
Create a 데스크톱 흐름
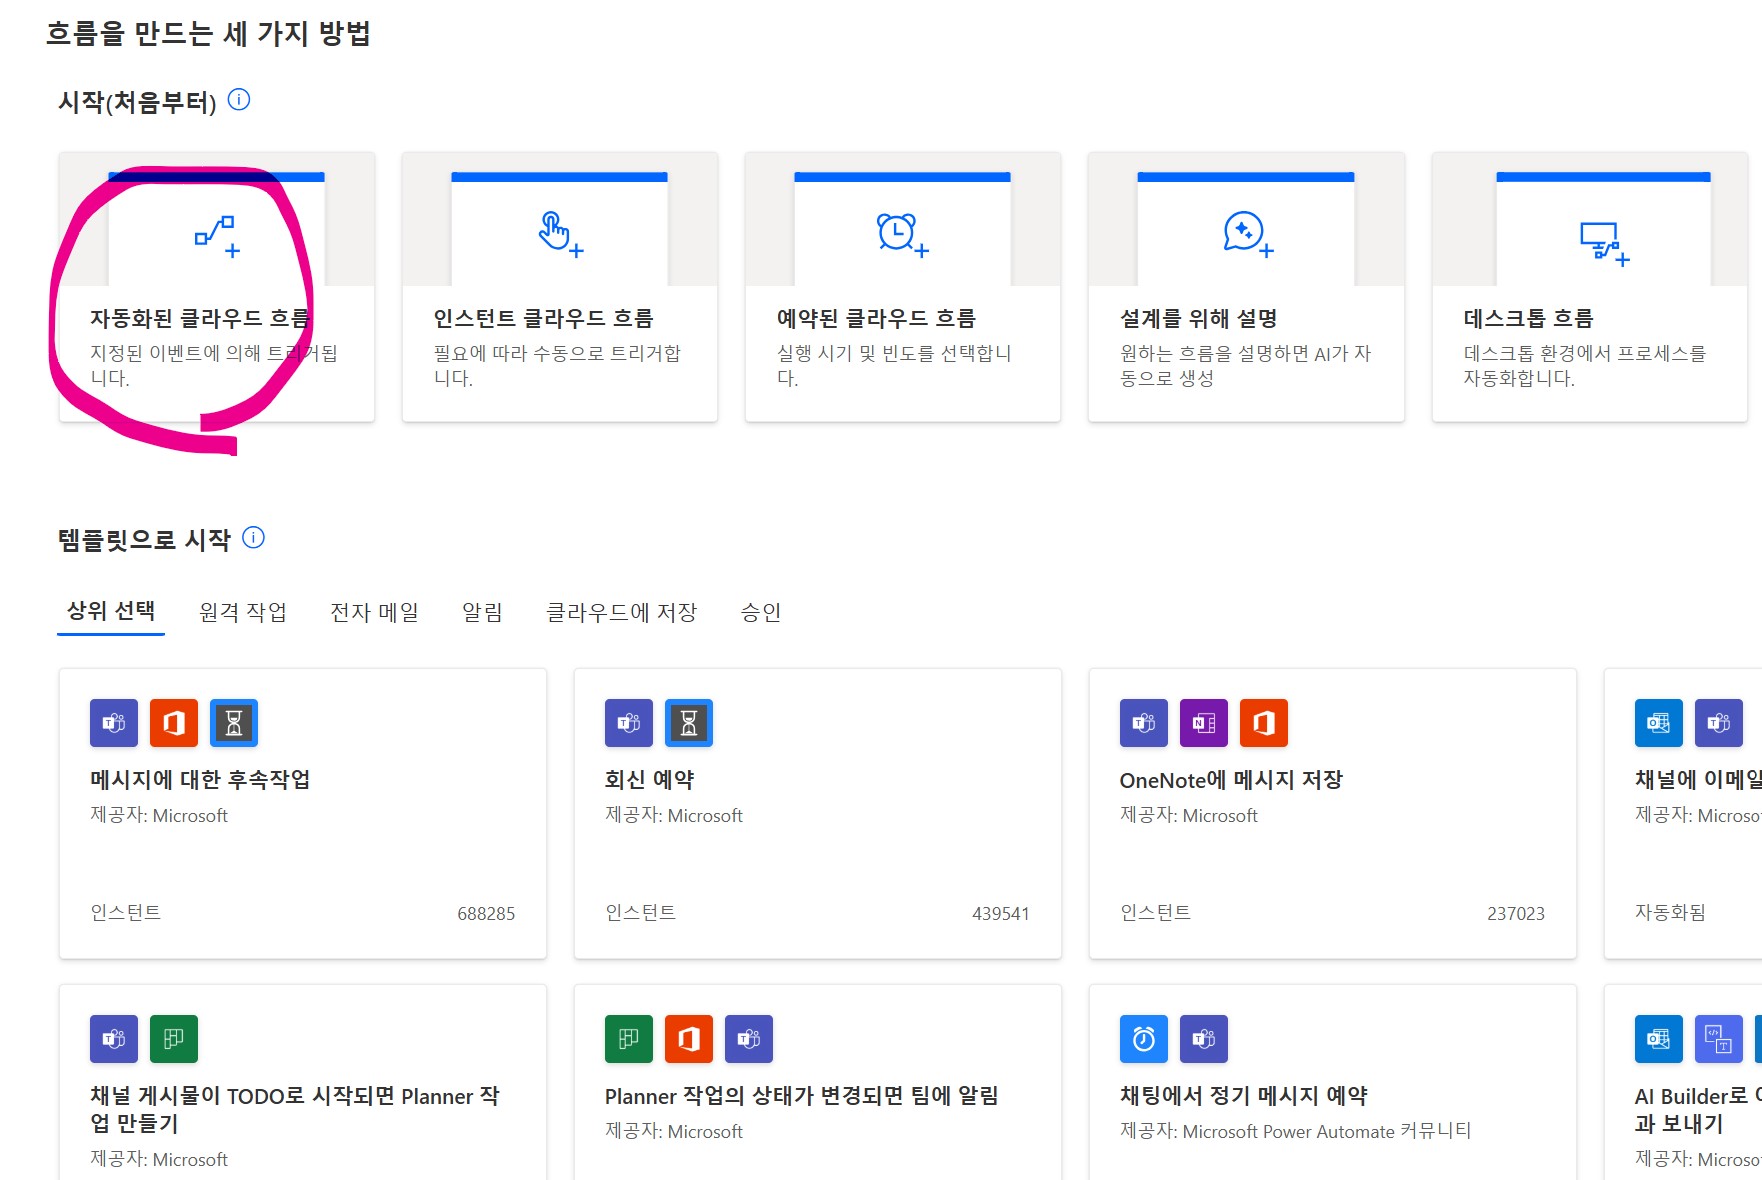pyautogui.click(x=1590, y=287)
